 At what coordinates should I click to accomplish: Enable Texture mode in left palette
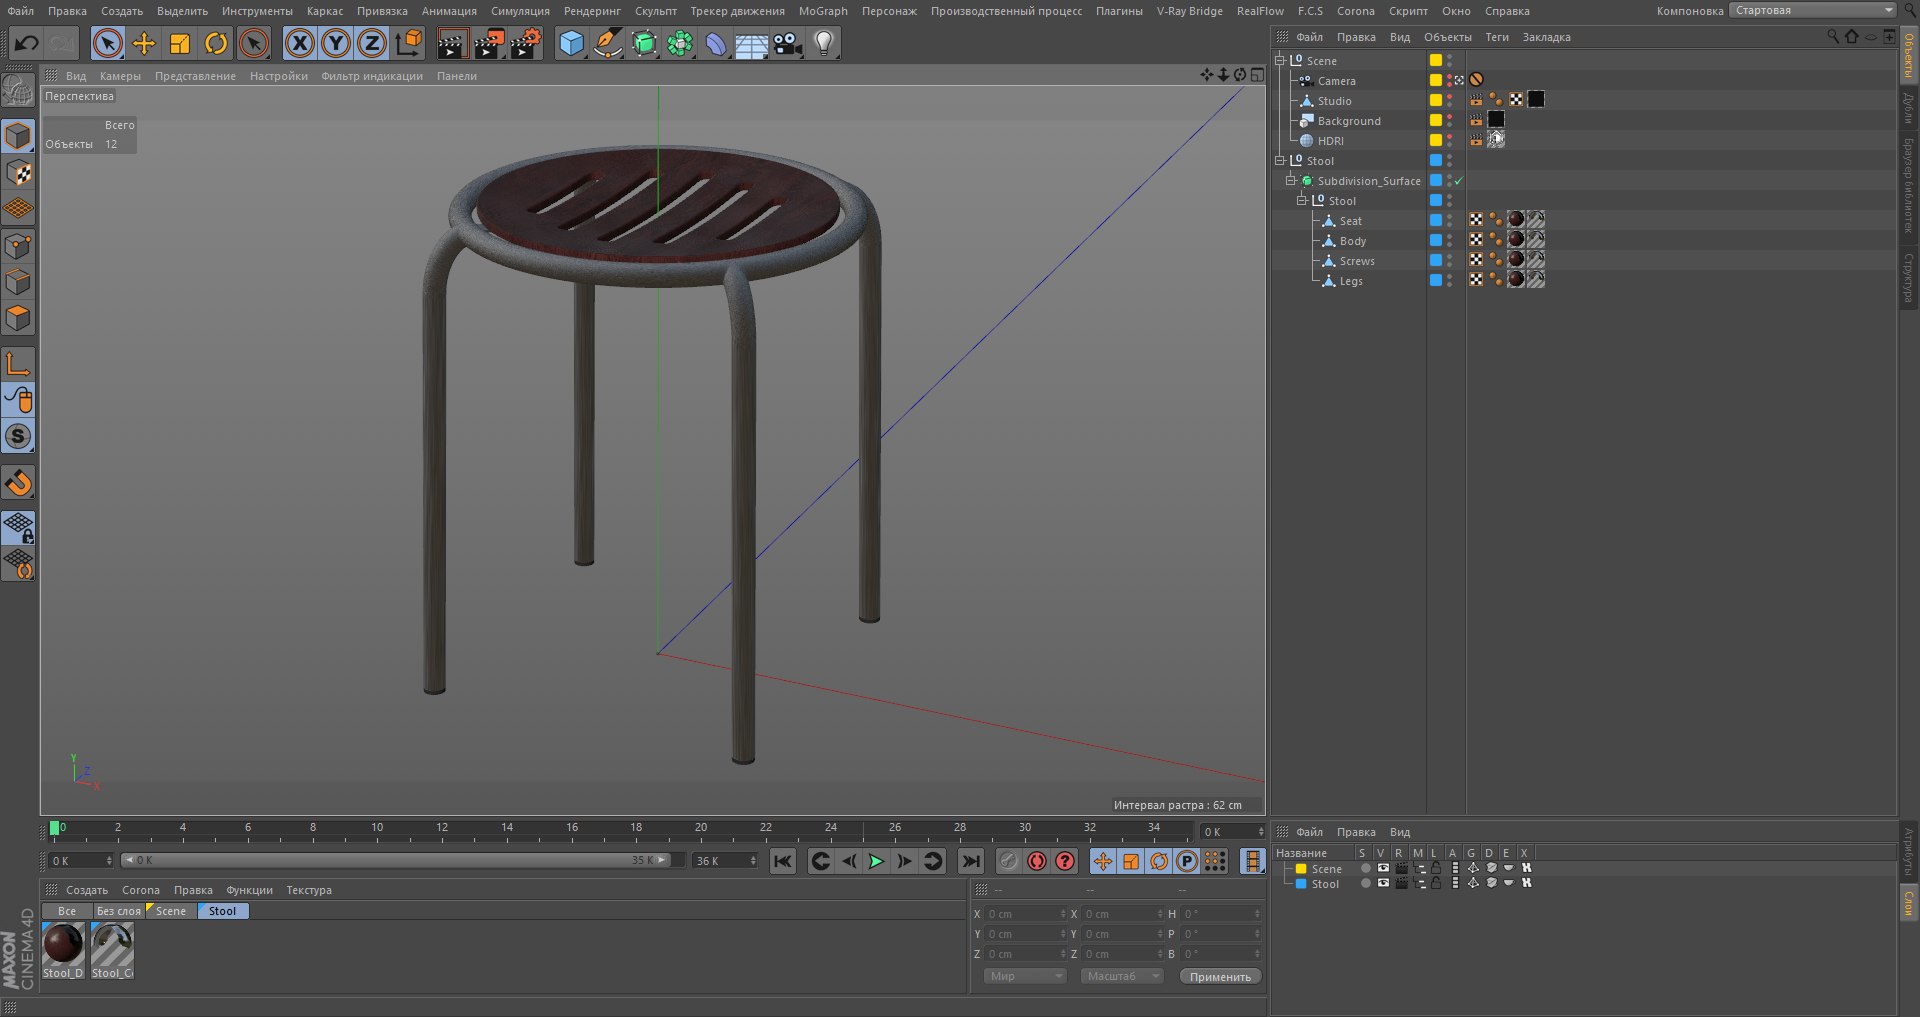[18, 173]
